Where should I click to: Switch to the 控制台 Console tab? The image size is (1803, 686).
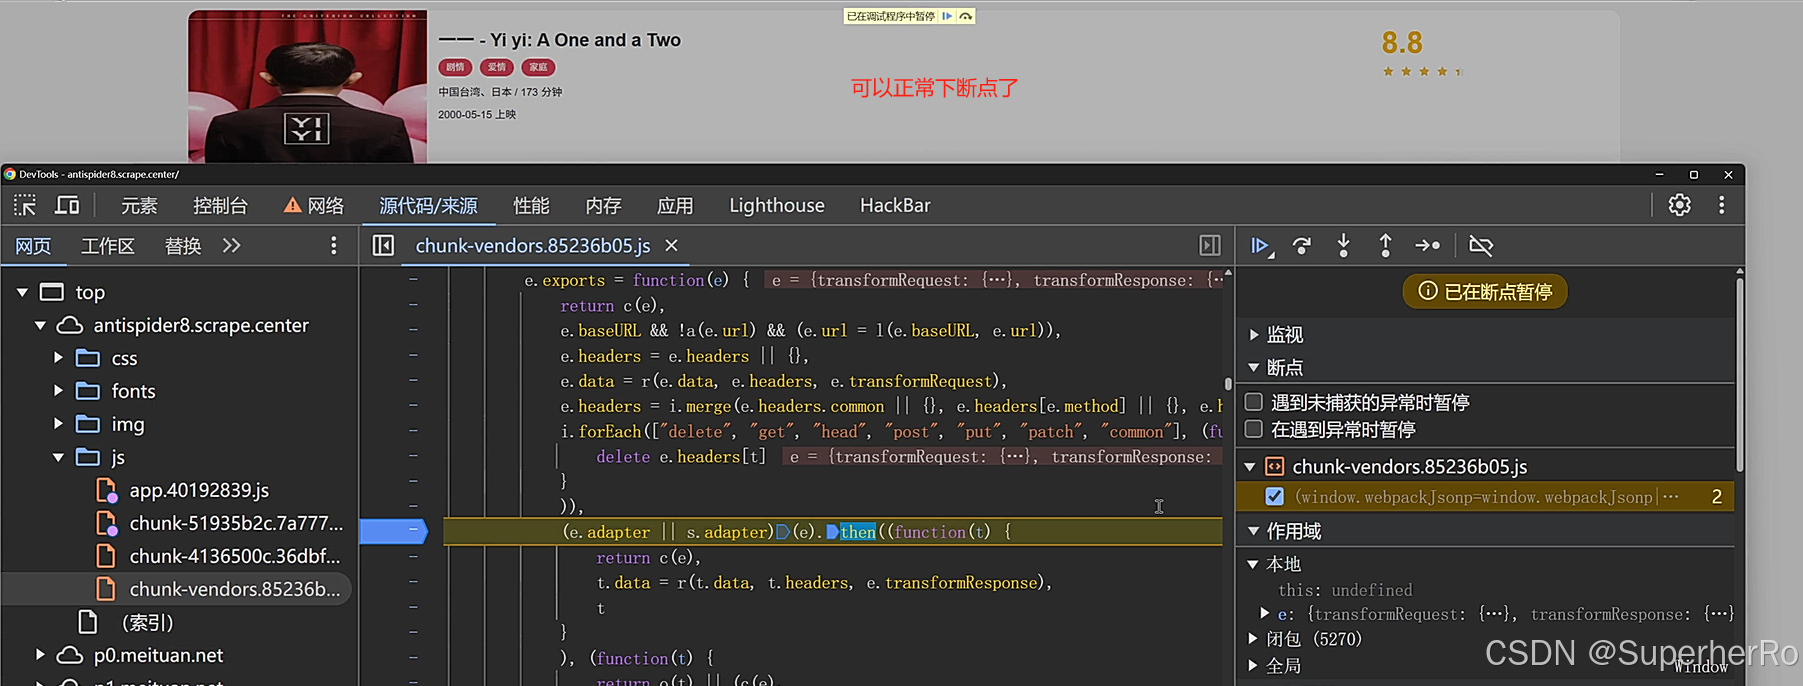(220, 205)
